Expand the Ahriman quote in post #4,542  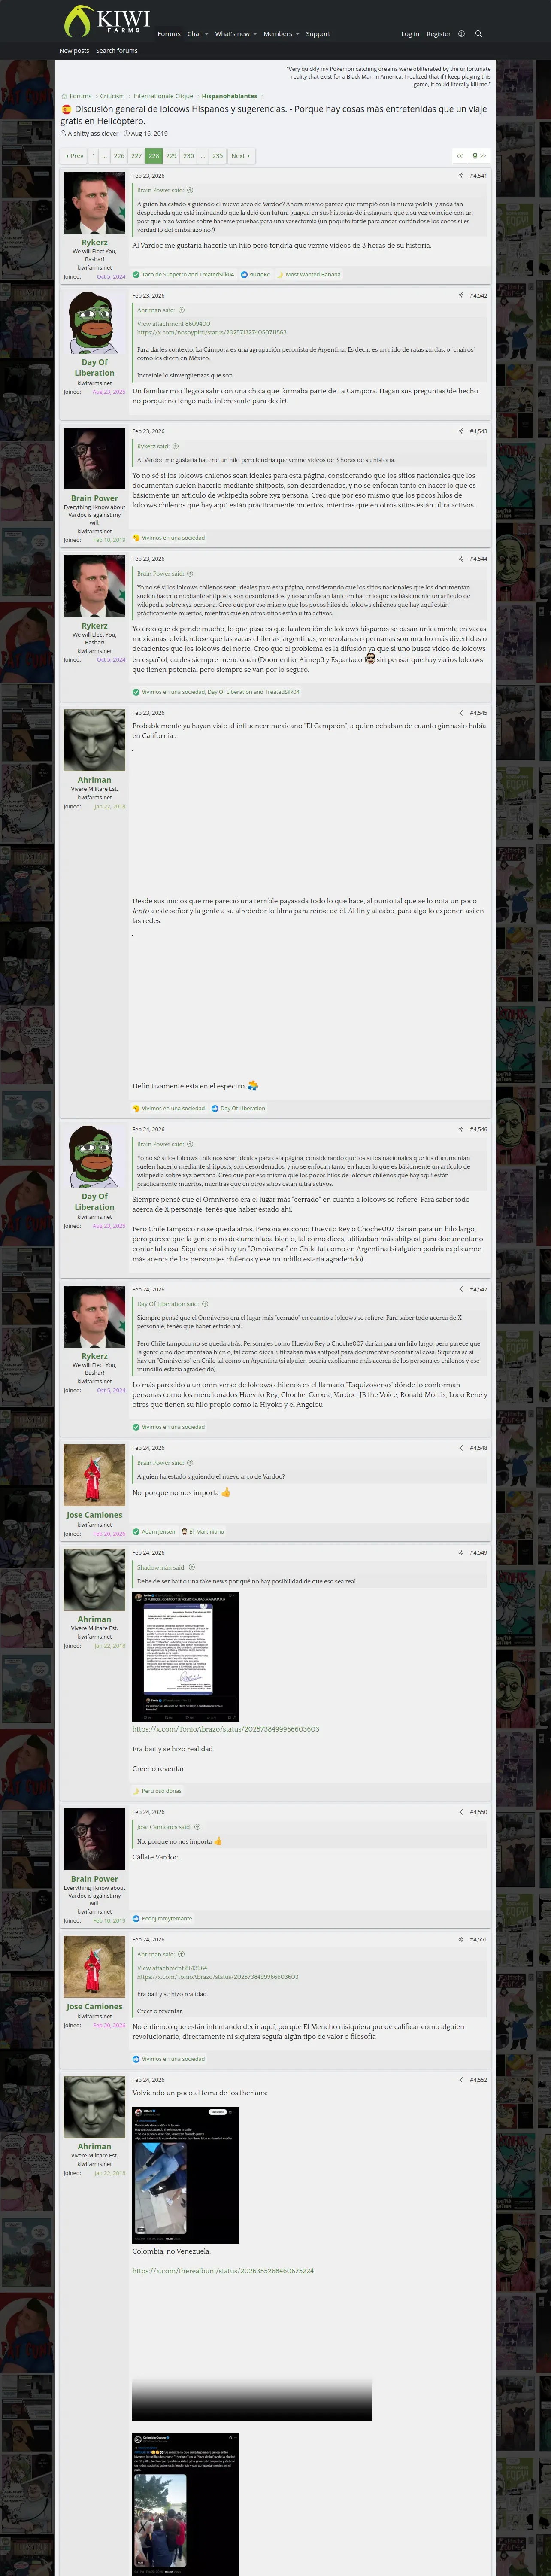coord(181,310)
